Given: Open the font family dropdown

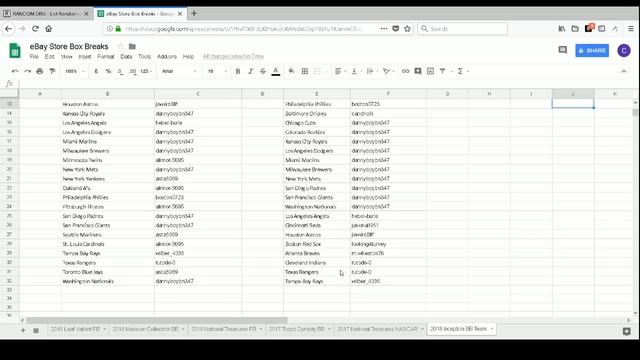Looking at the screenshot, I should 179,71.
